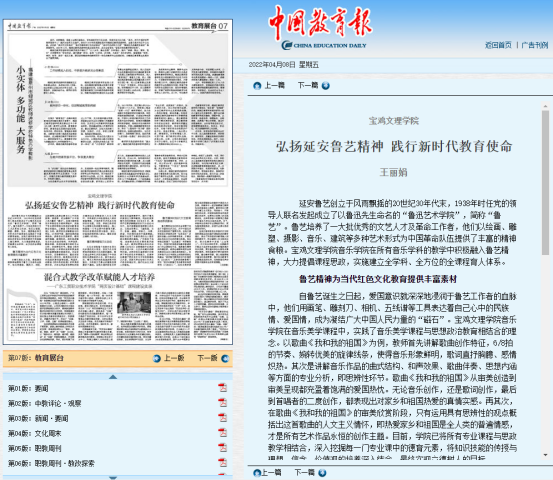Click top previous article arrow icon
The height and width of the screenshot is (480, 553).
point(257,85)
